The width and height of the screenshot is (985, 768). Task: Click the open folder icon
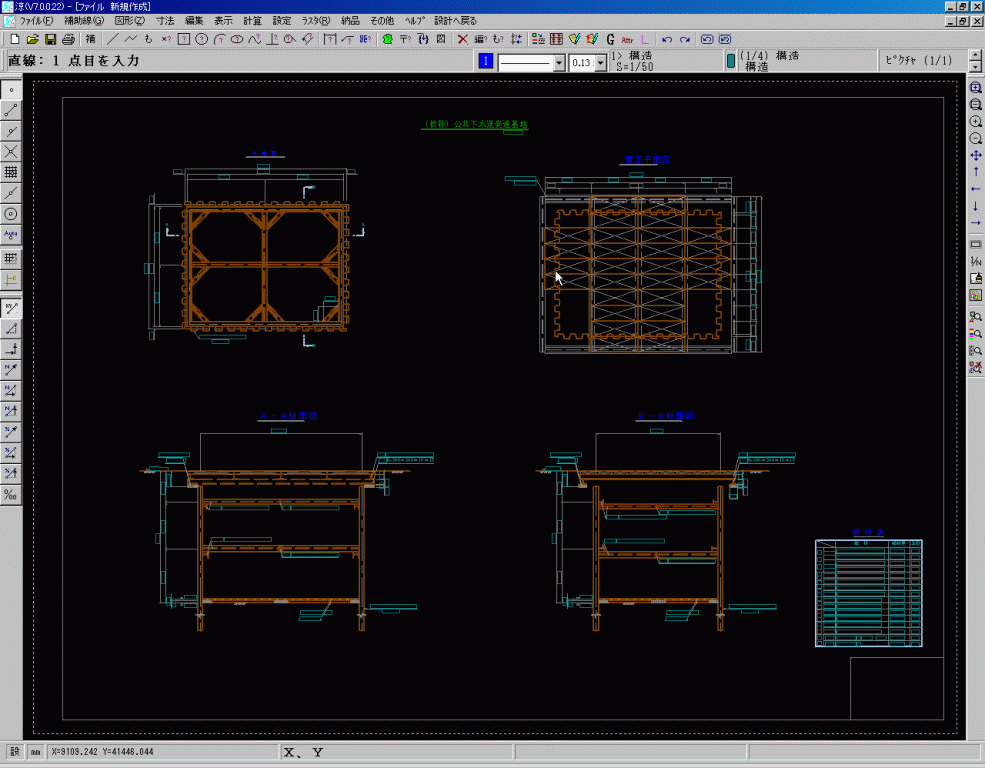point(32,39)
